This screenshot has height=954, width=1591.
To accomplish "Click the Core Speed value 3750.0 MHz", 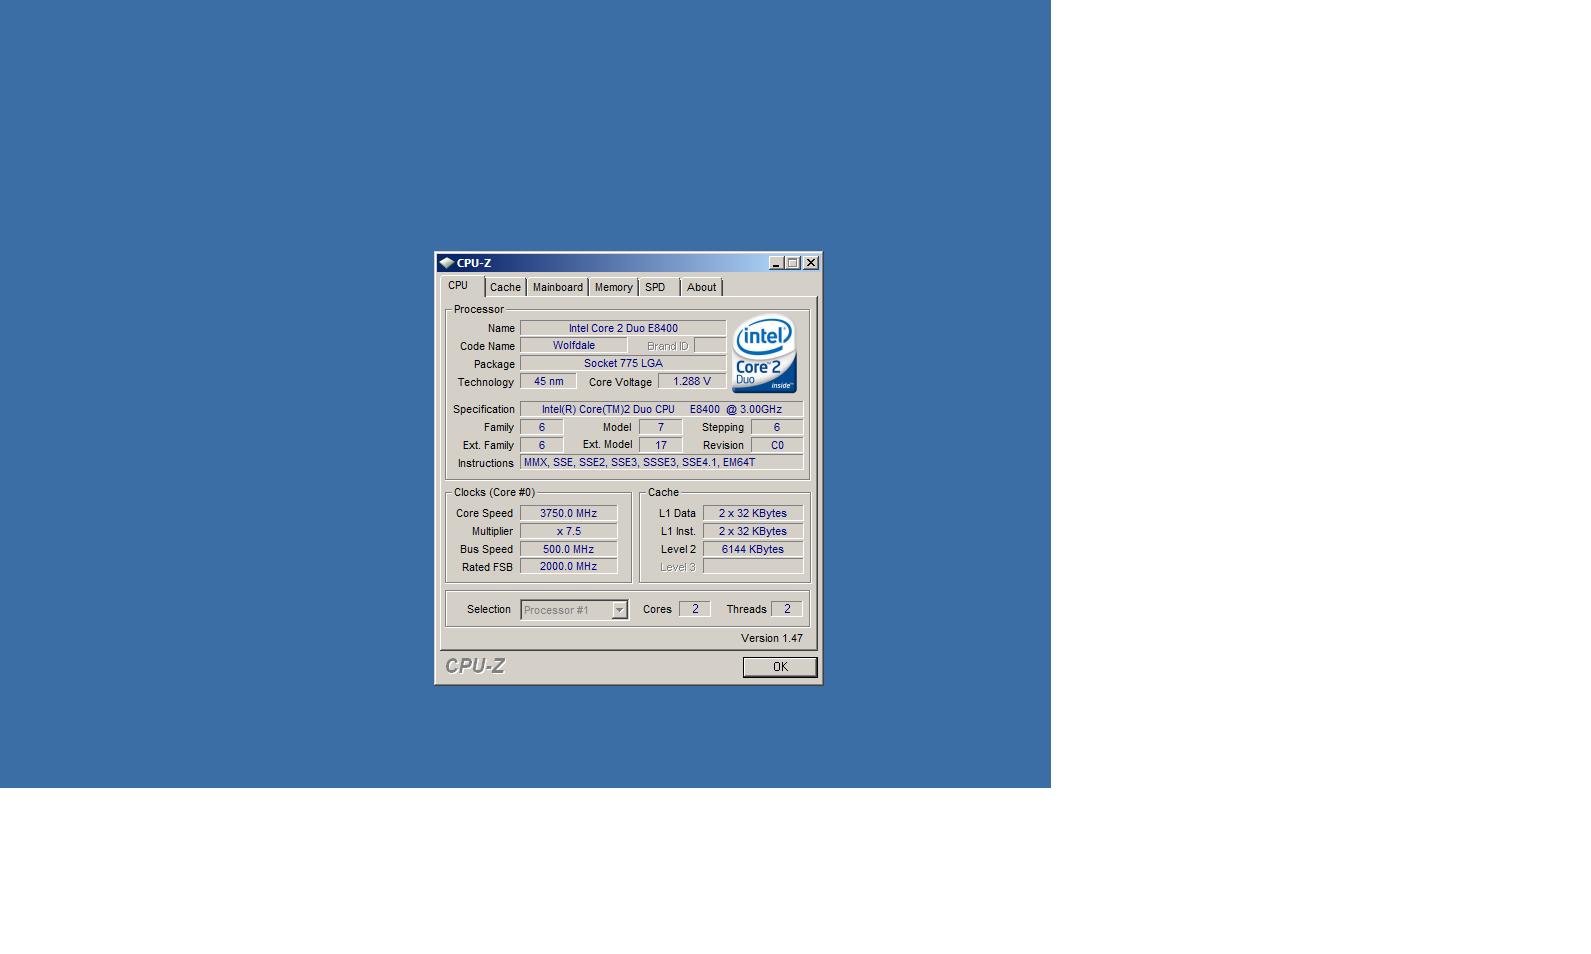I will click(x=568, y=513).
